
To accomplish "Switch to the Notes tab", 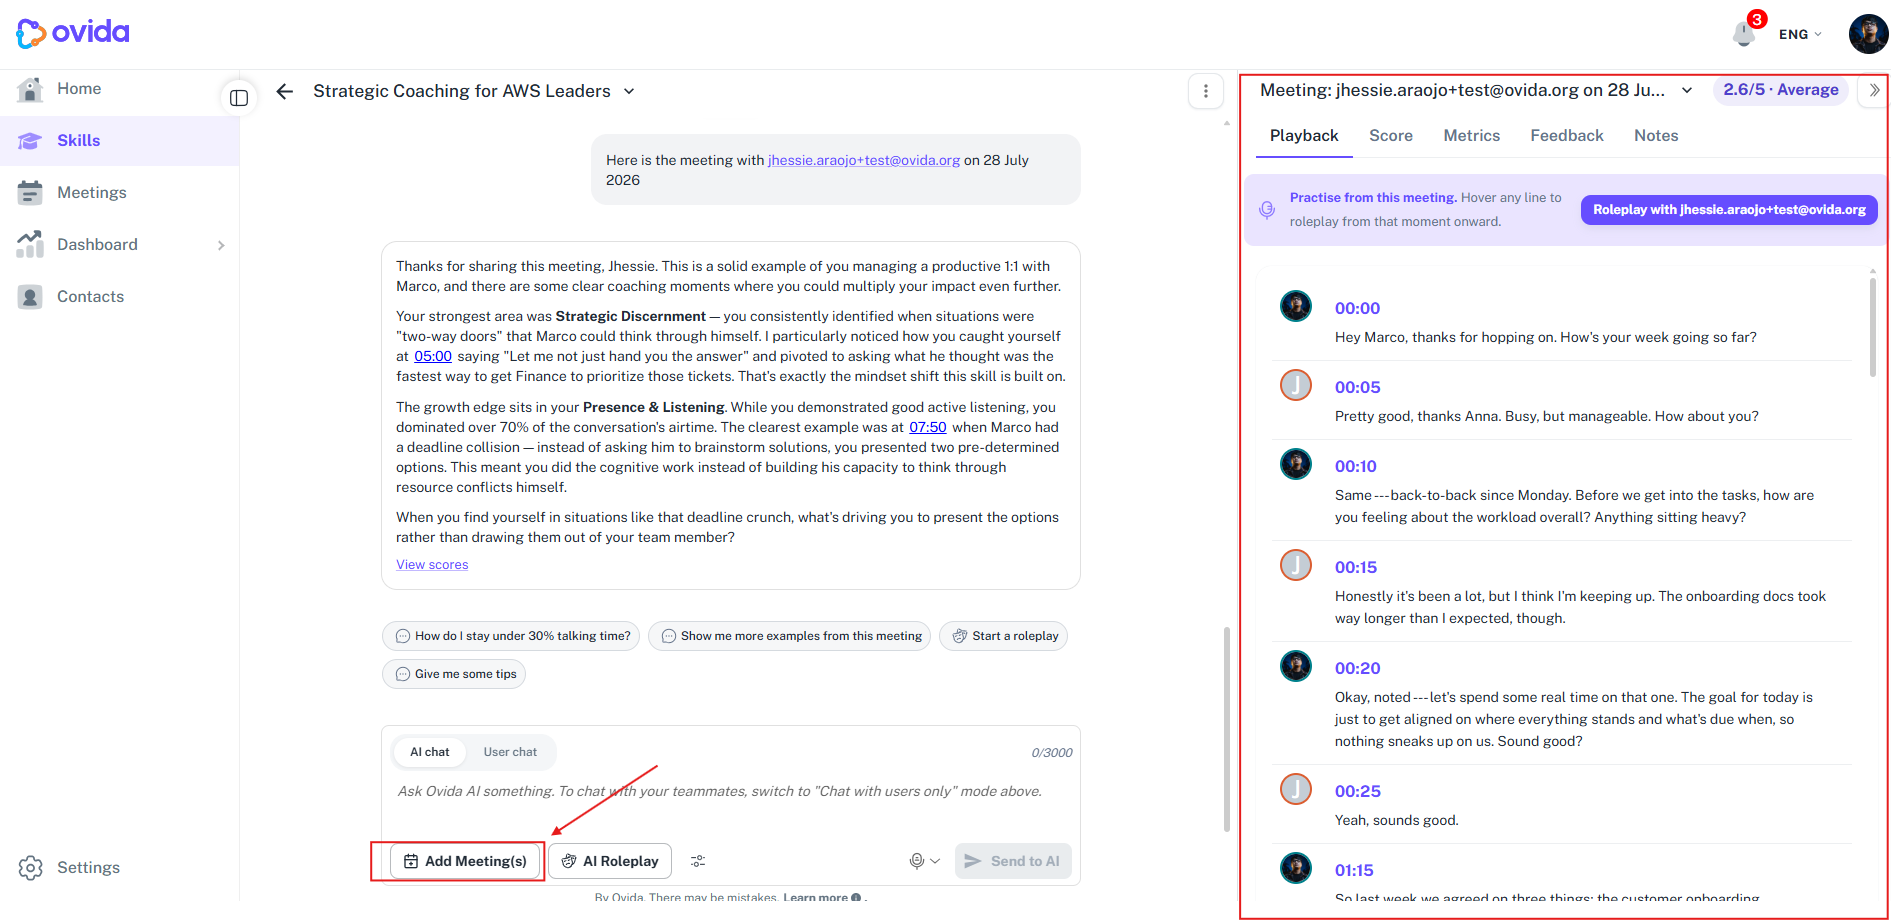I will point(1656,136).
